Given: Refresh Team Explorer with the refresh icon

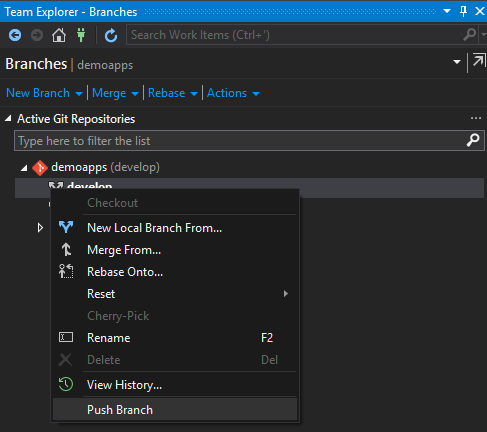Looking at the screenshot, I should coord(111,35).
